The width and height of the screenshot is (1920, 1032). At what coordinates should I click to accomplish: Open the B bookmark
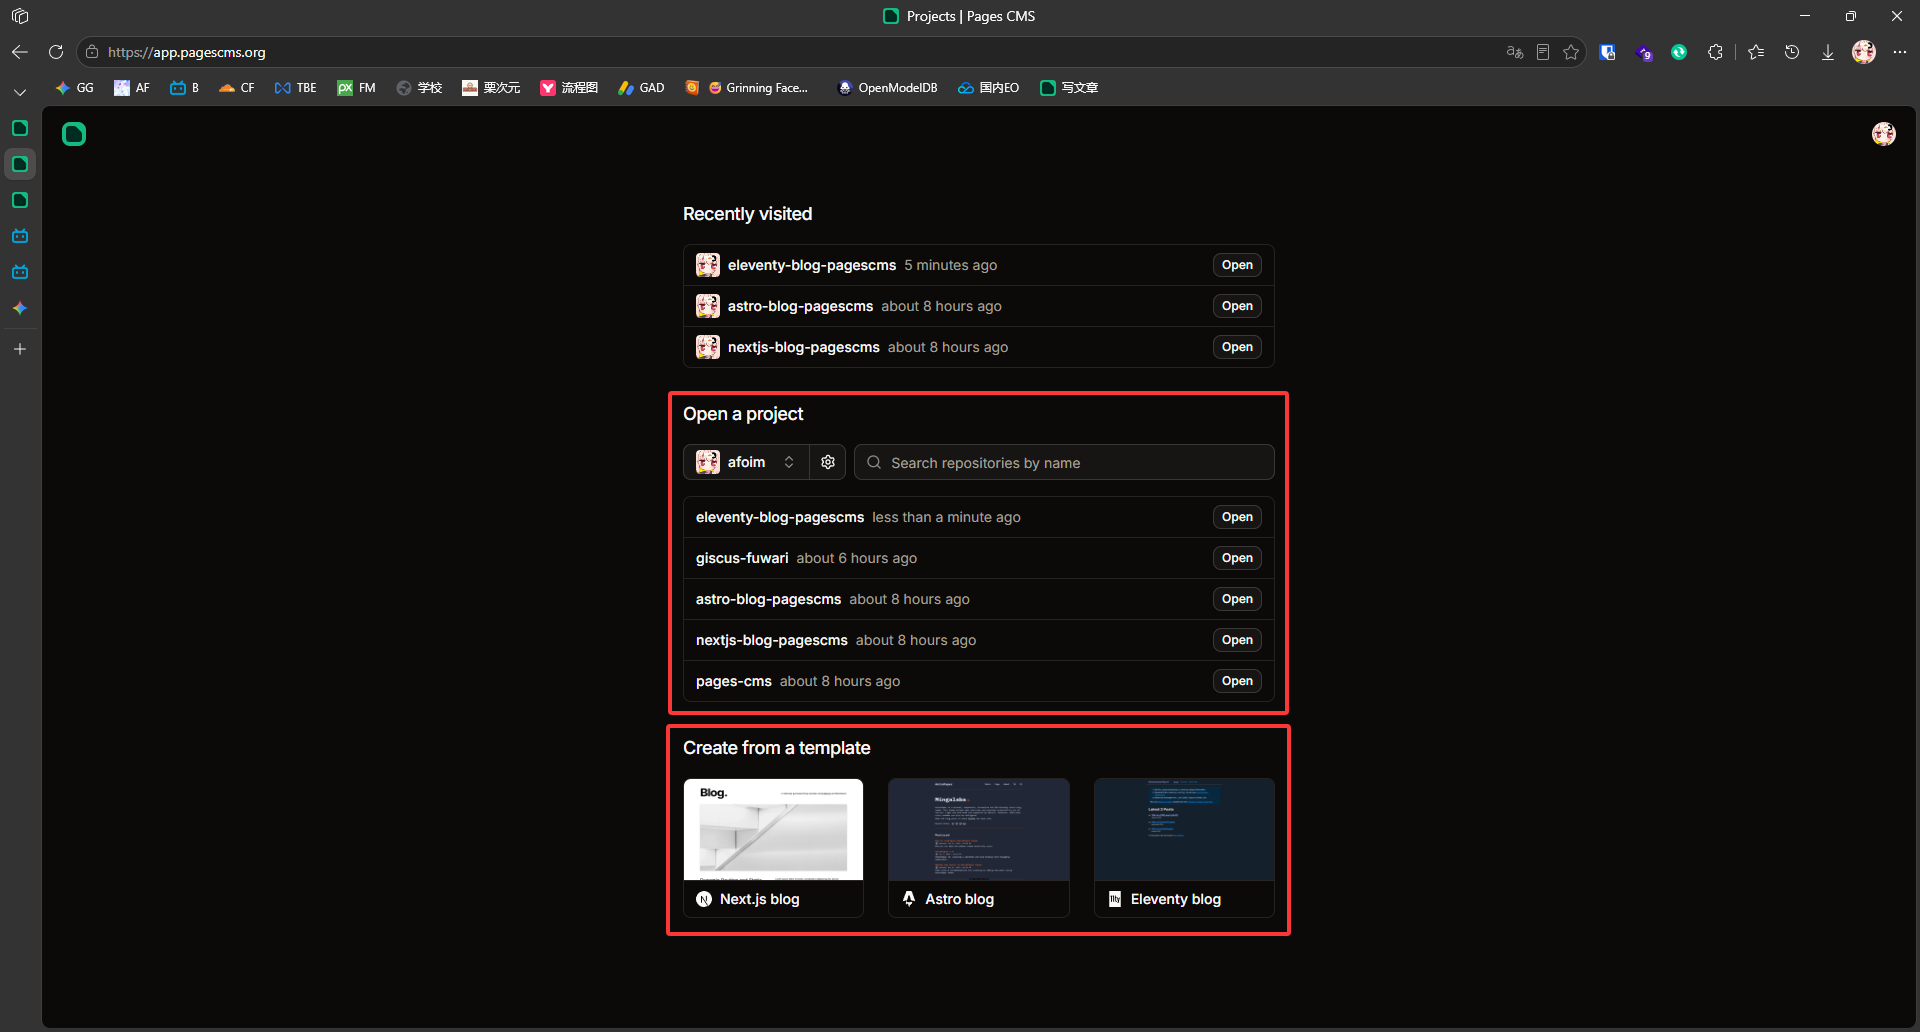click(185, 88)
